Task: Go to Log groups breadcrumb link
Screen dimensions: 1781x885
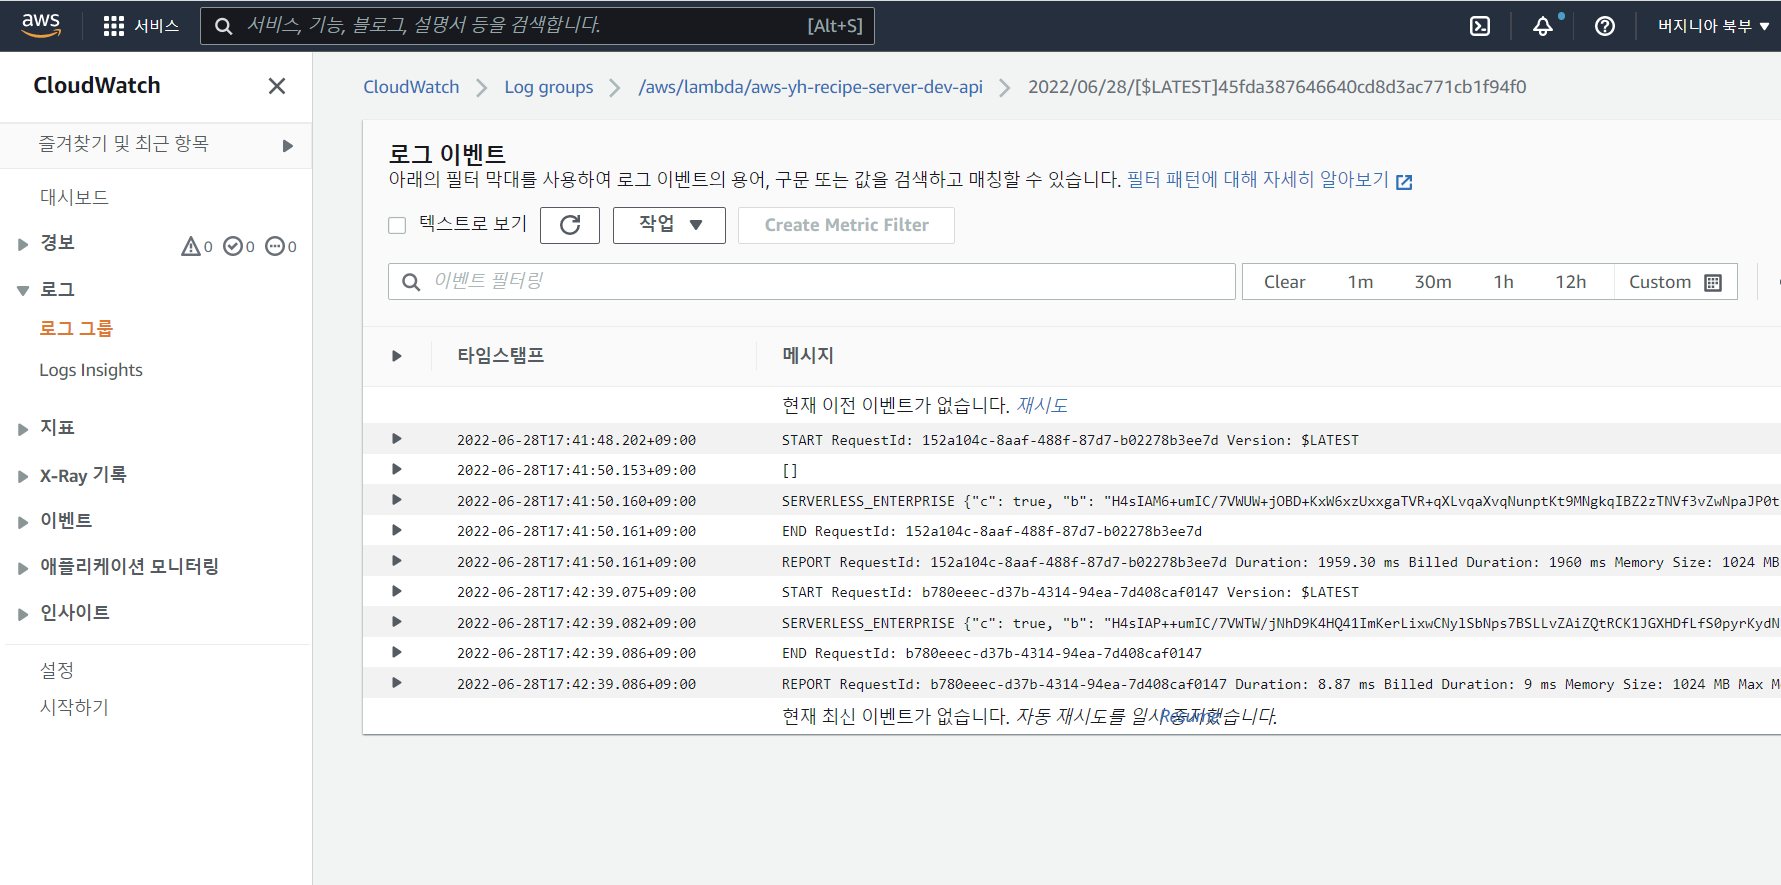Action: click(549, 87)
